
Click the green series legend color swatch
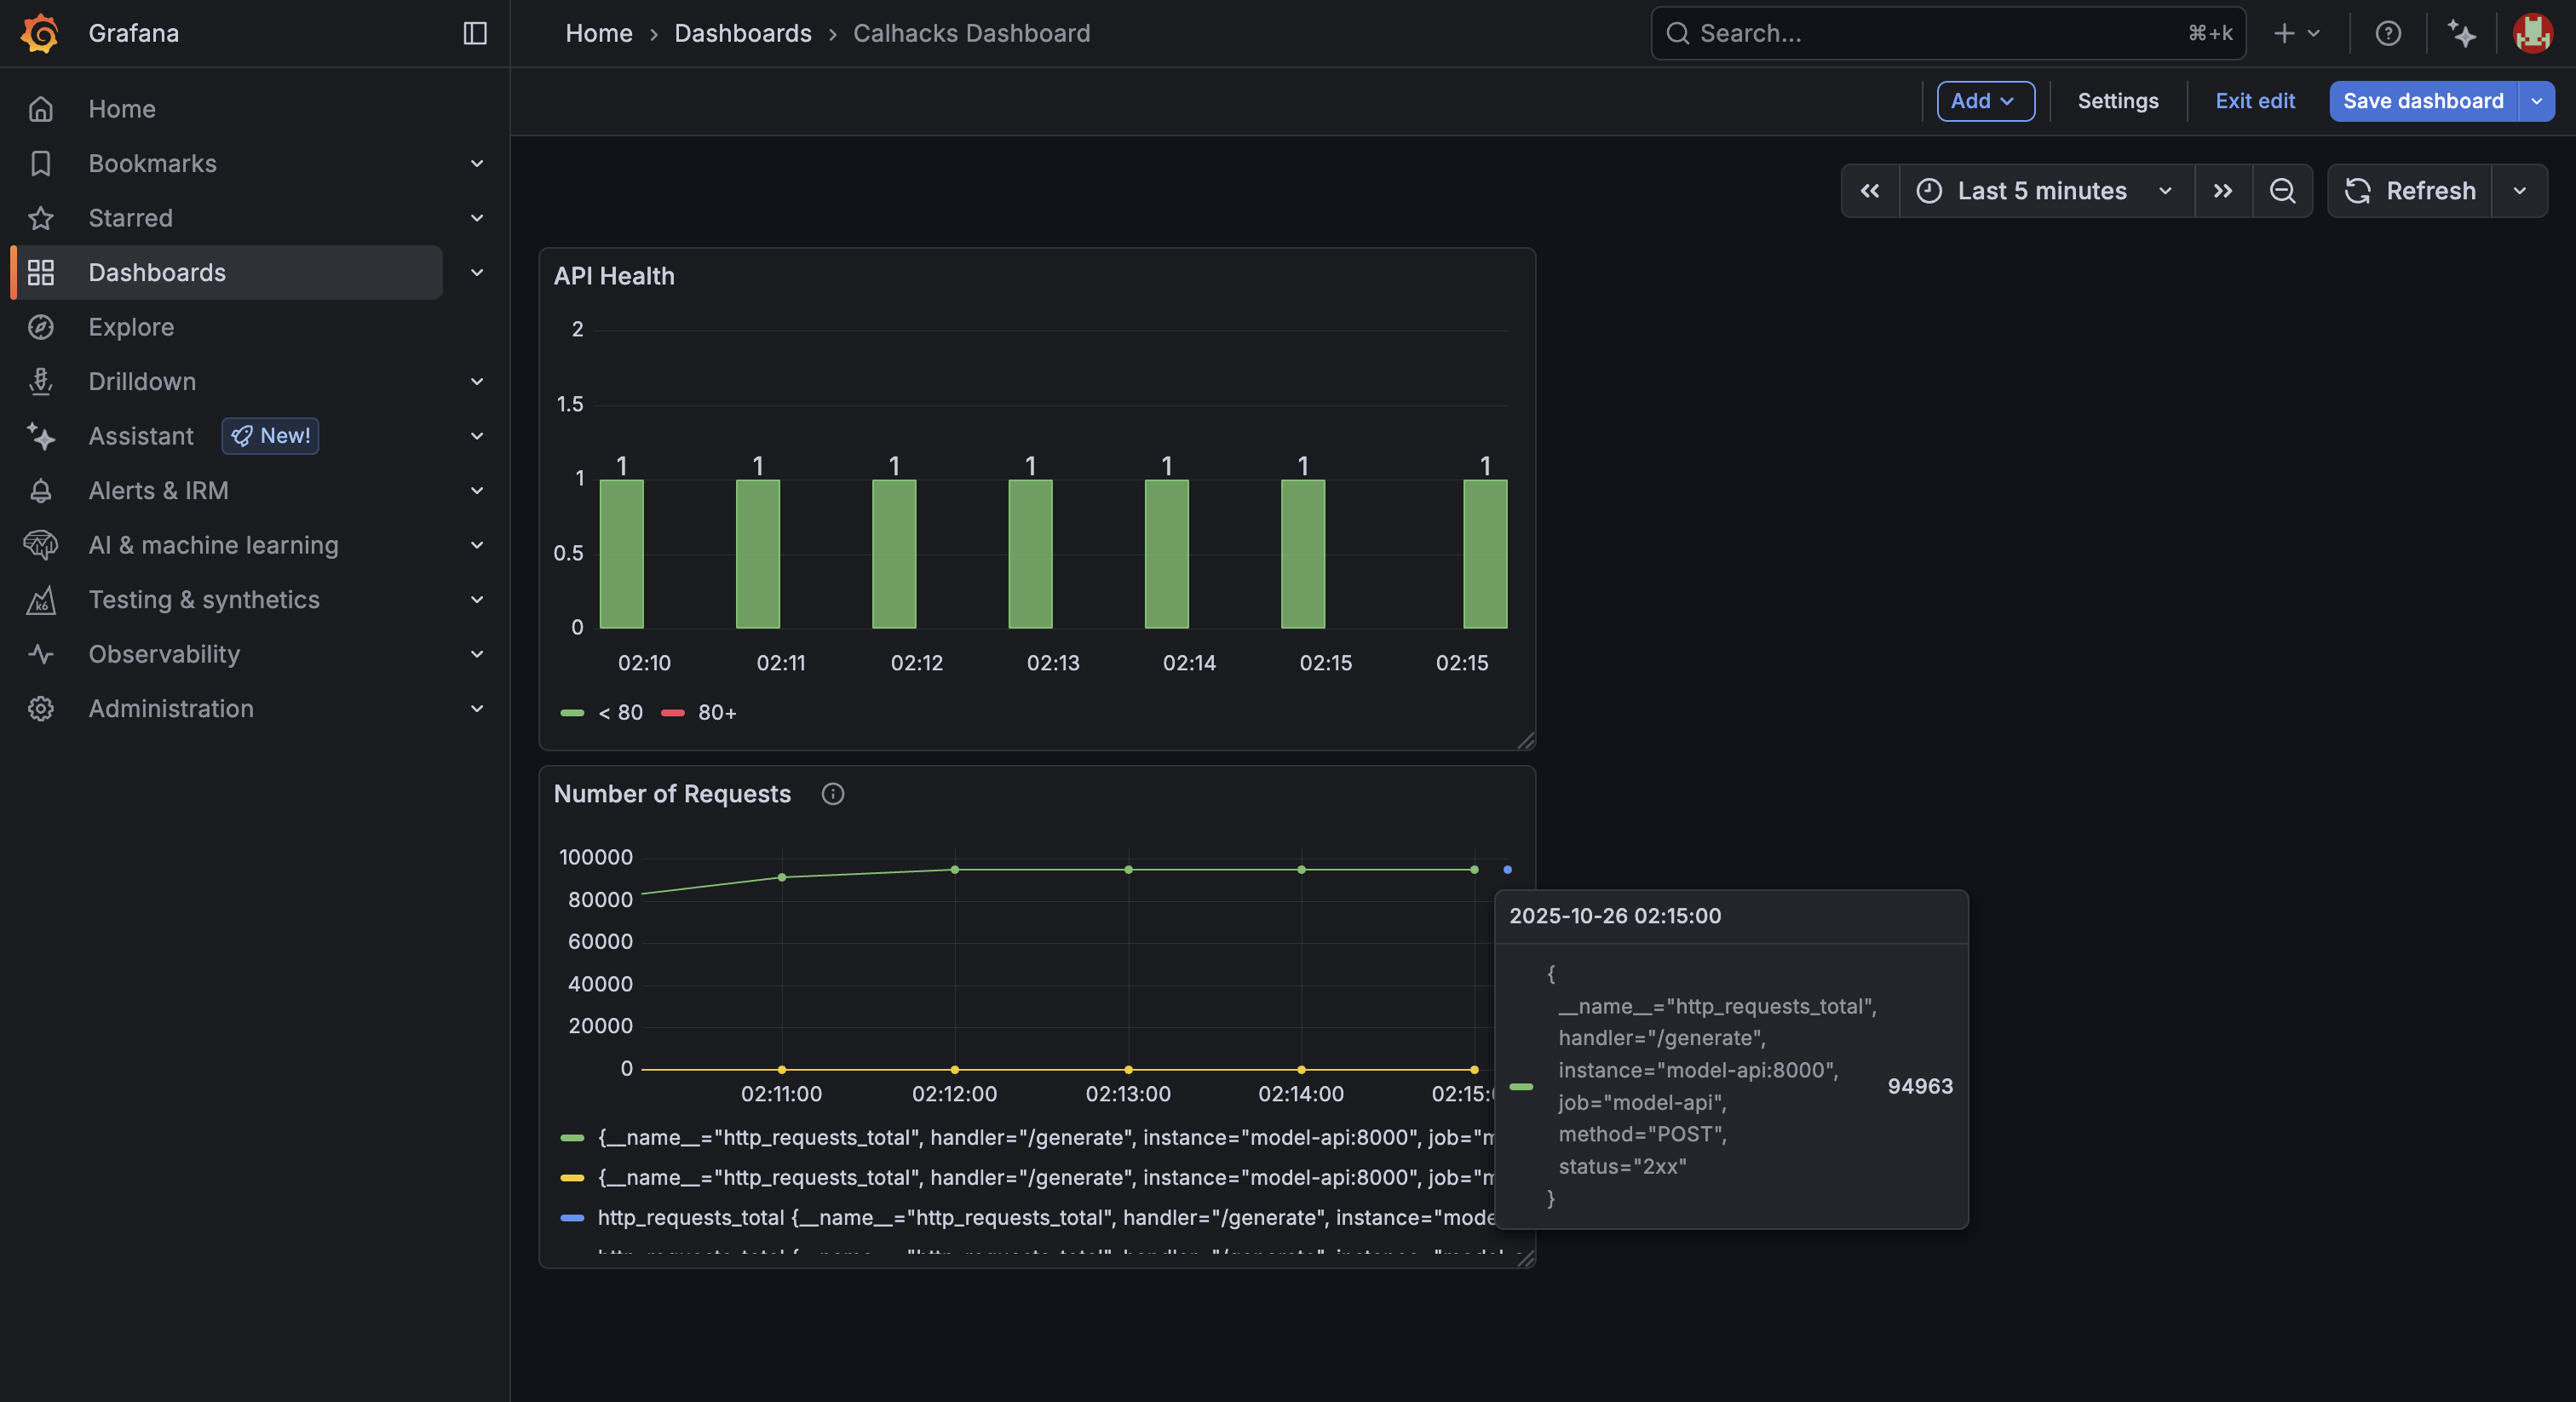pyautogui.click(x=572, y=1138)
